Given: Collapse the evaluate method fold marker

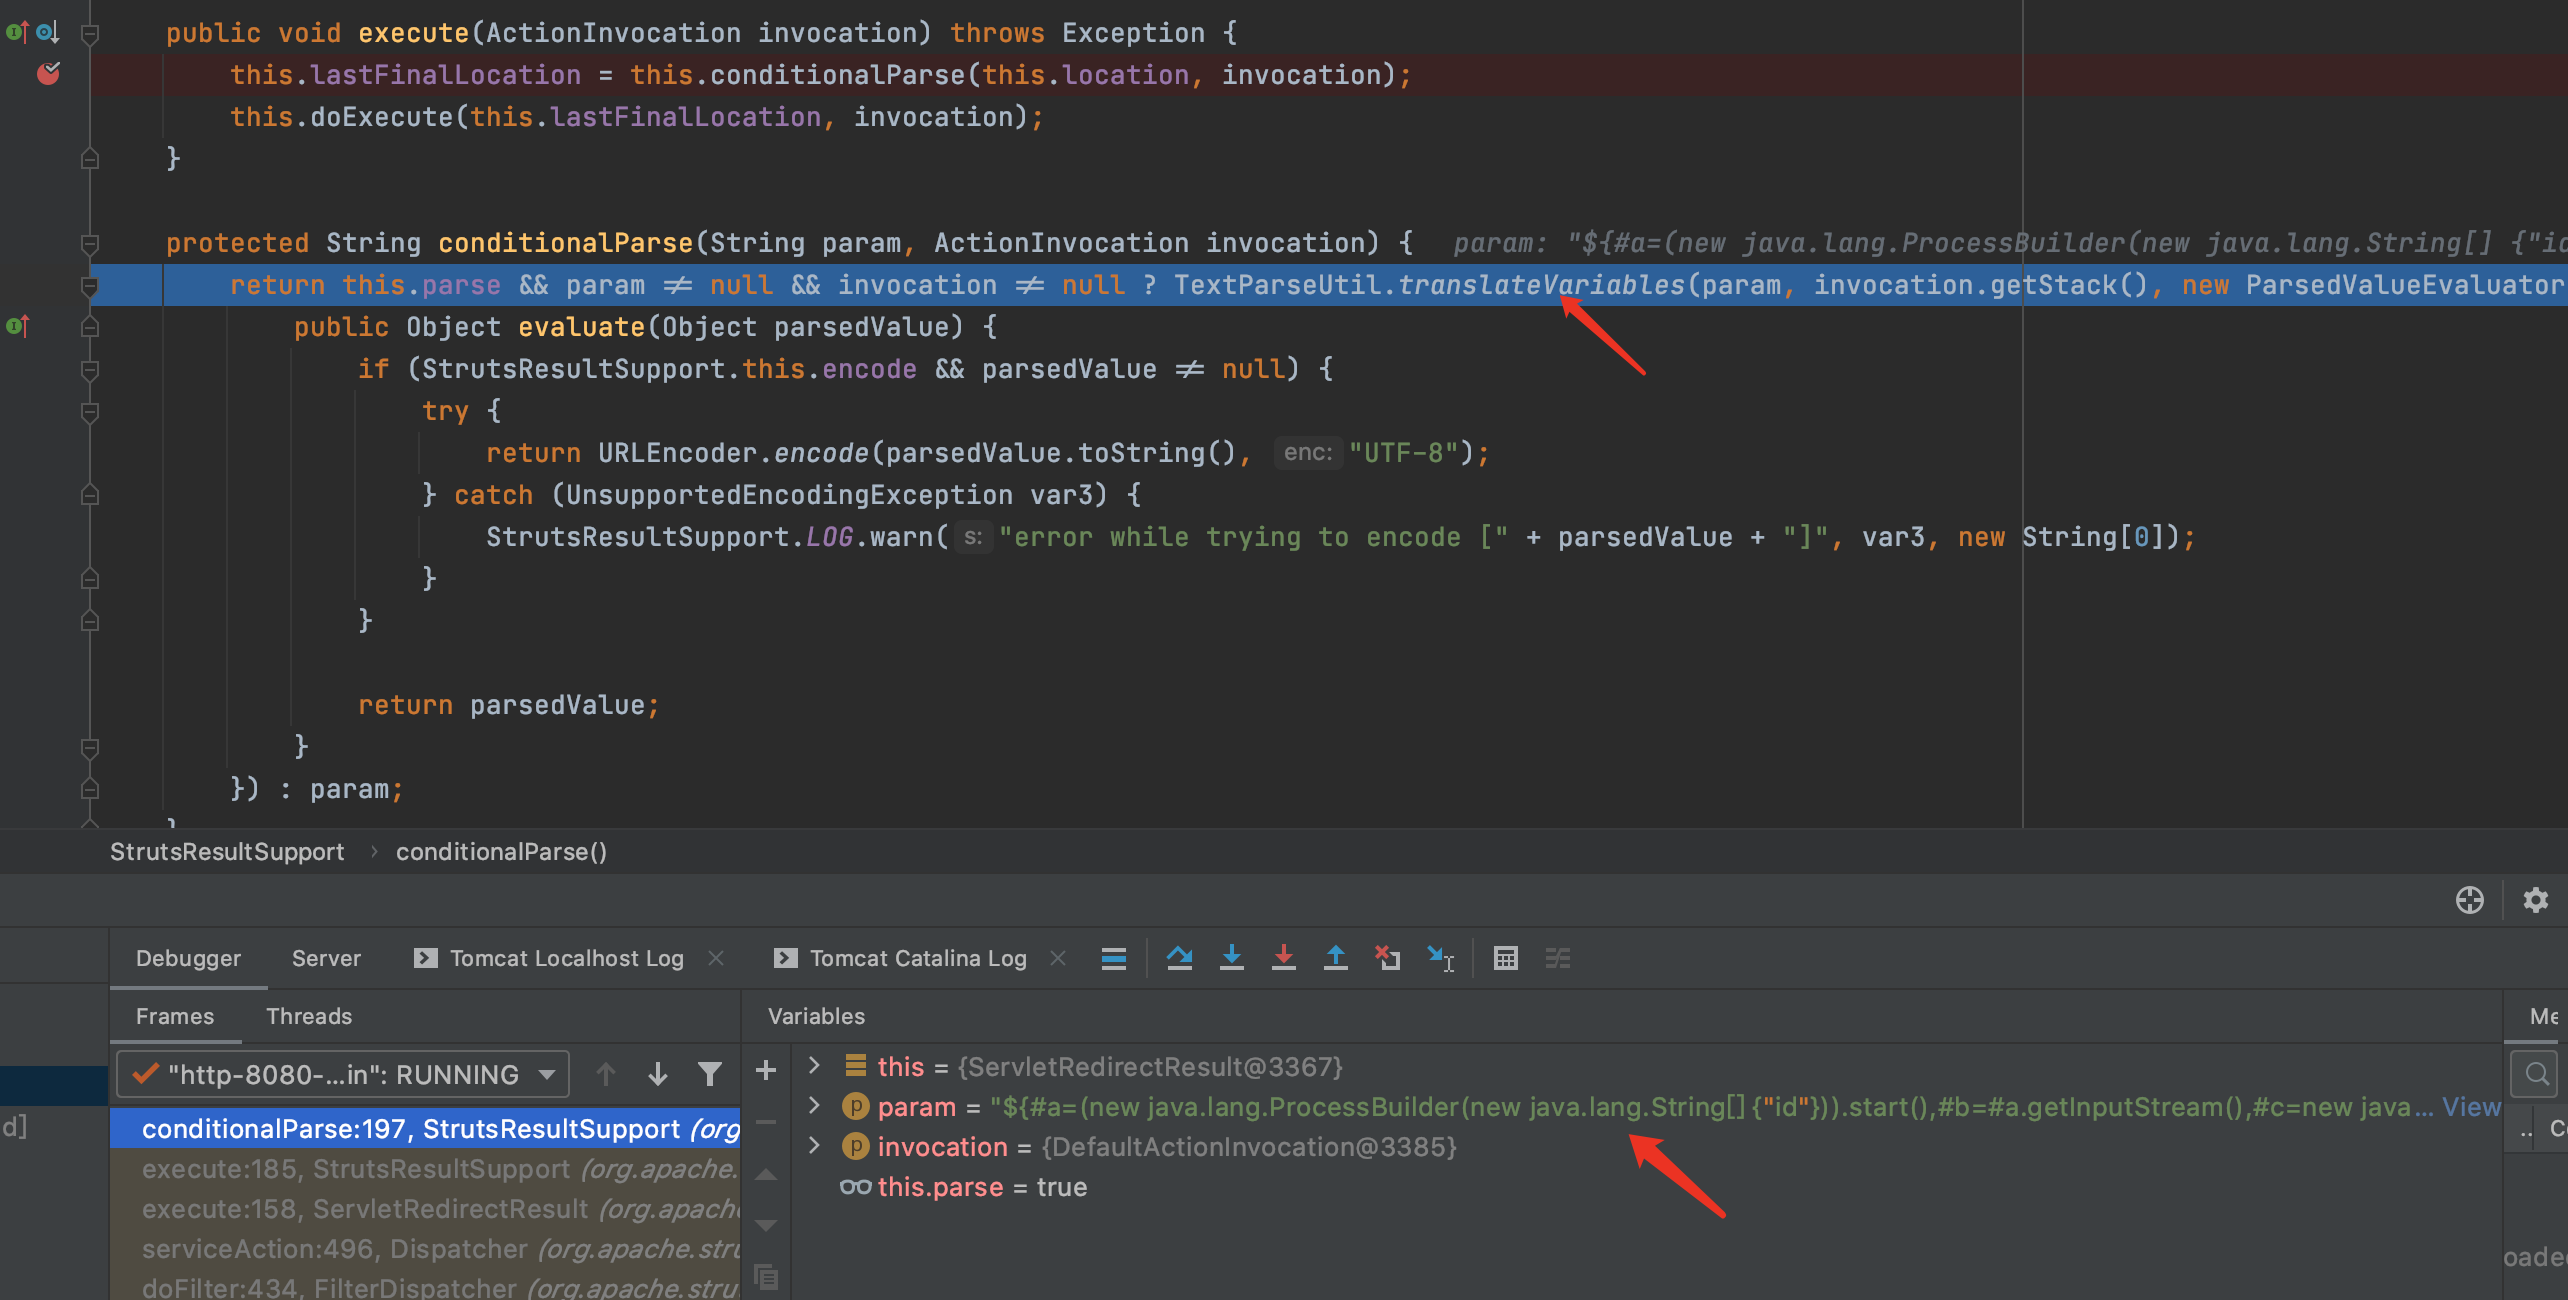Looking at the screenshot, I should 89,327.
